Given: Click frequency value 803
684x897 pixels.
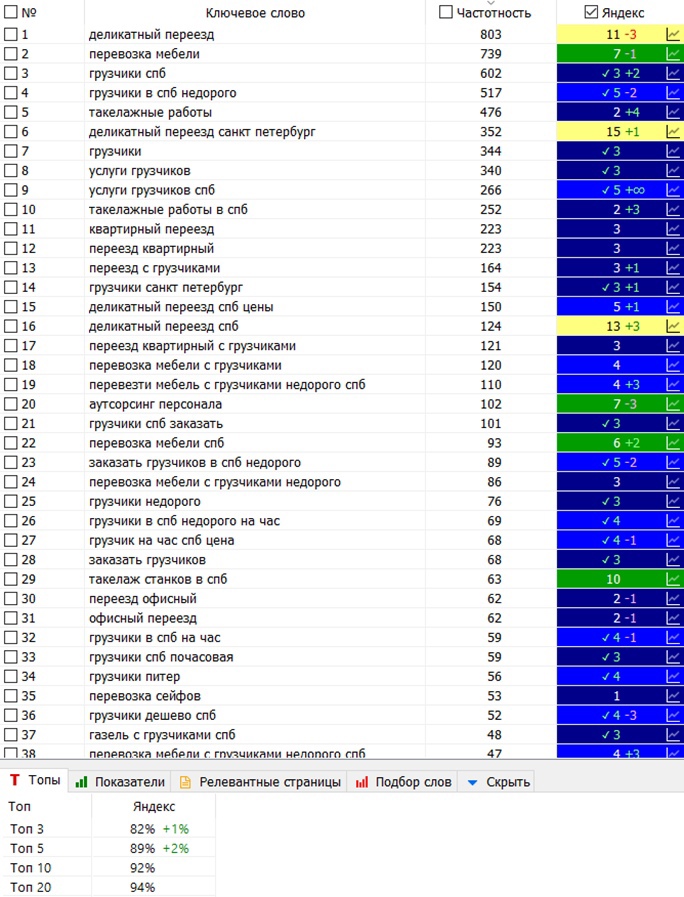Looking at the screenshot, I should click(491, 34).
